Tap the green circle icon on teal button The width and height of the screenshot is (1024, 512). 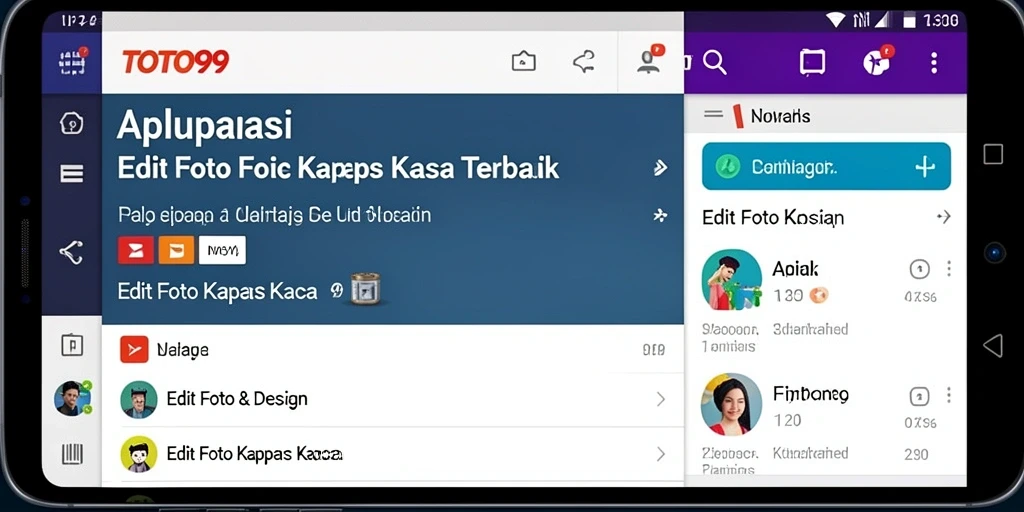[727, 167]
